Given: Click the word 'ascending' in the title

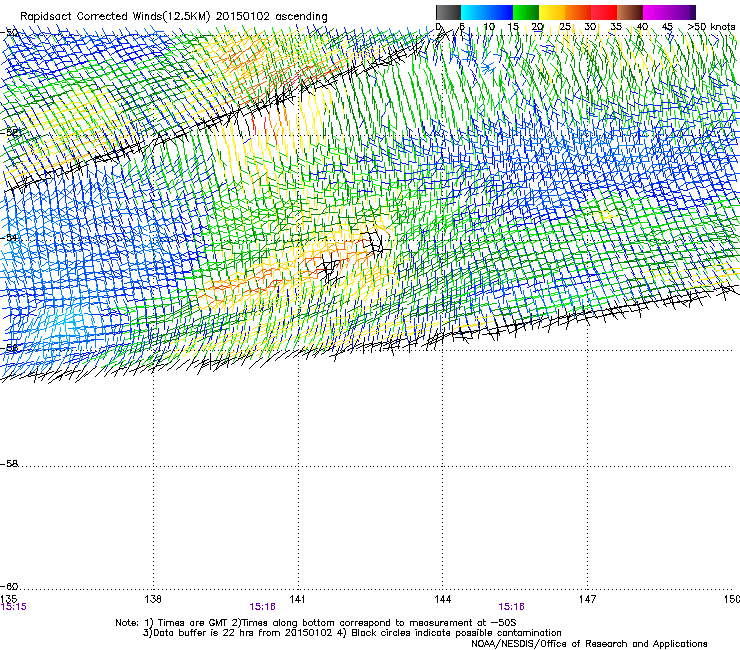Looking at the screenshot, I should pos(301,17).
